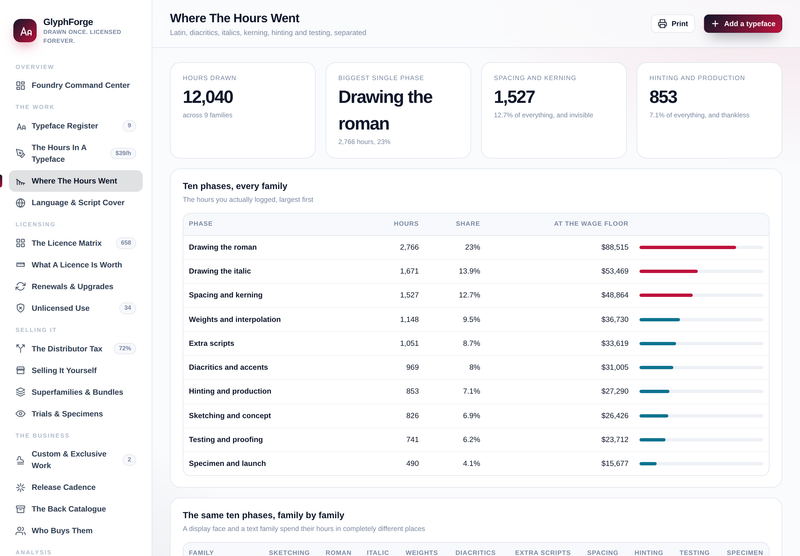The width and height of the screenshot is (800, 556).
Task: Select the Diacritics and accents row label
Action: point(228,367)
